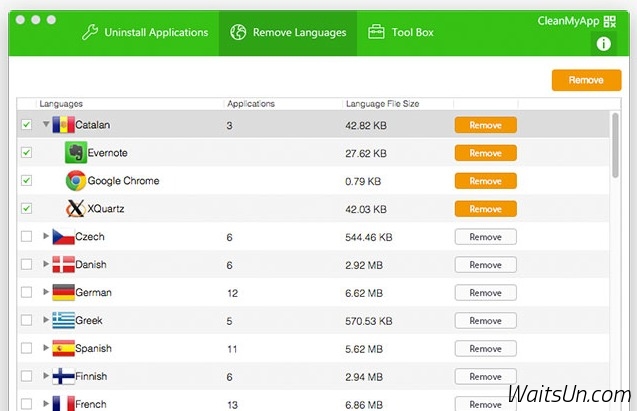
Task: Uncheck the Catalan language checkbox
Action: (26, 125)
